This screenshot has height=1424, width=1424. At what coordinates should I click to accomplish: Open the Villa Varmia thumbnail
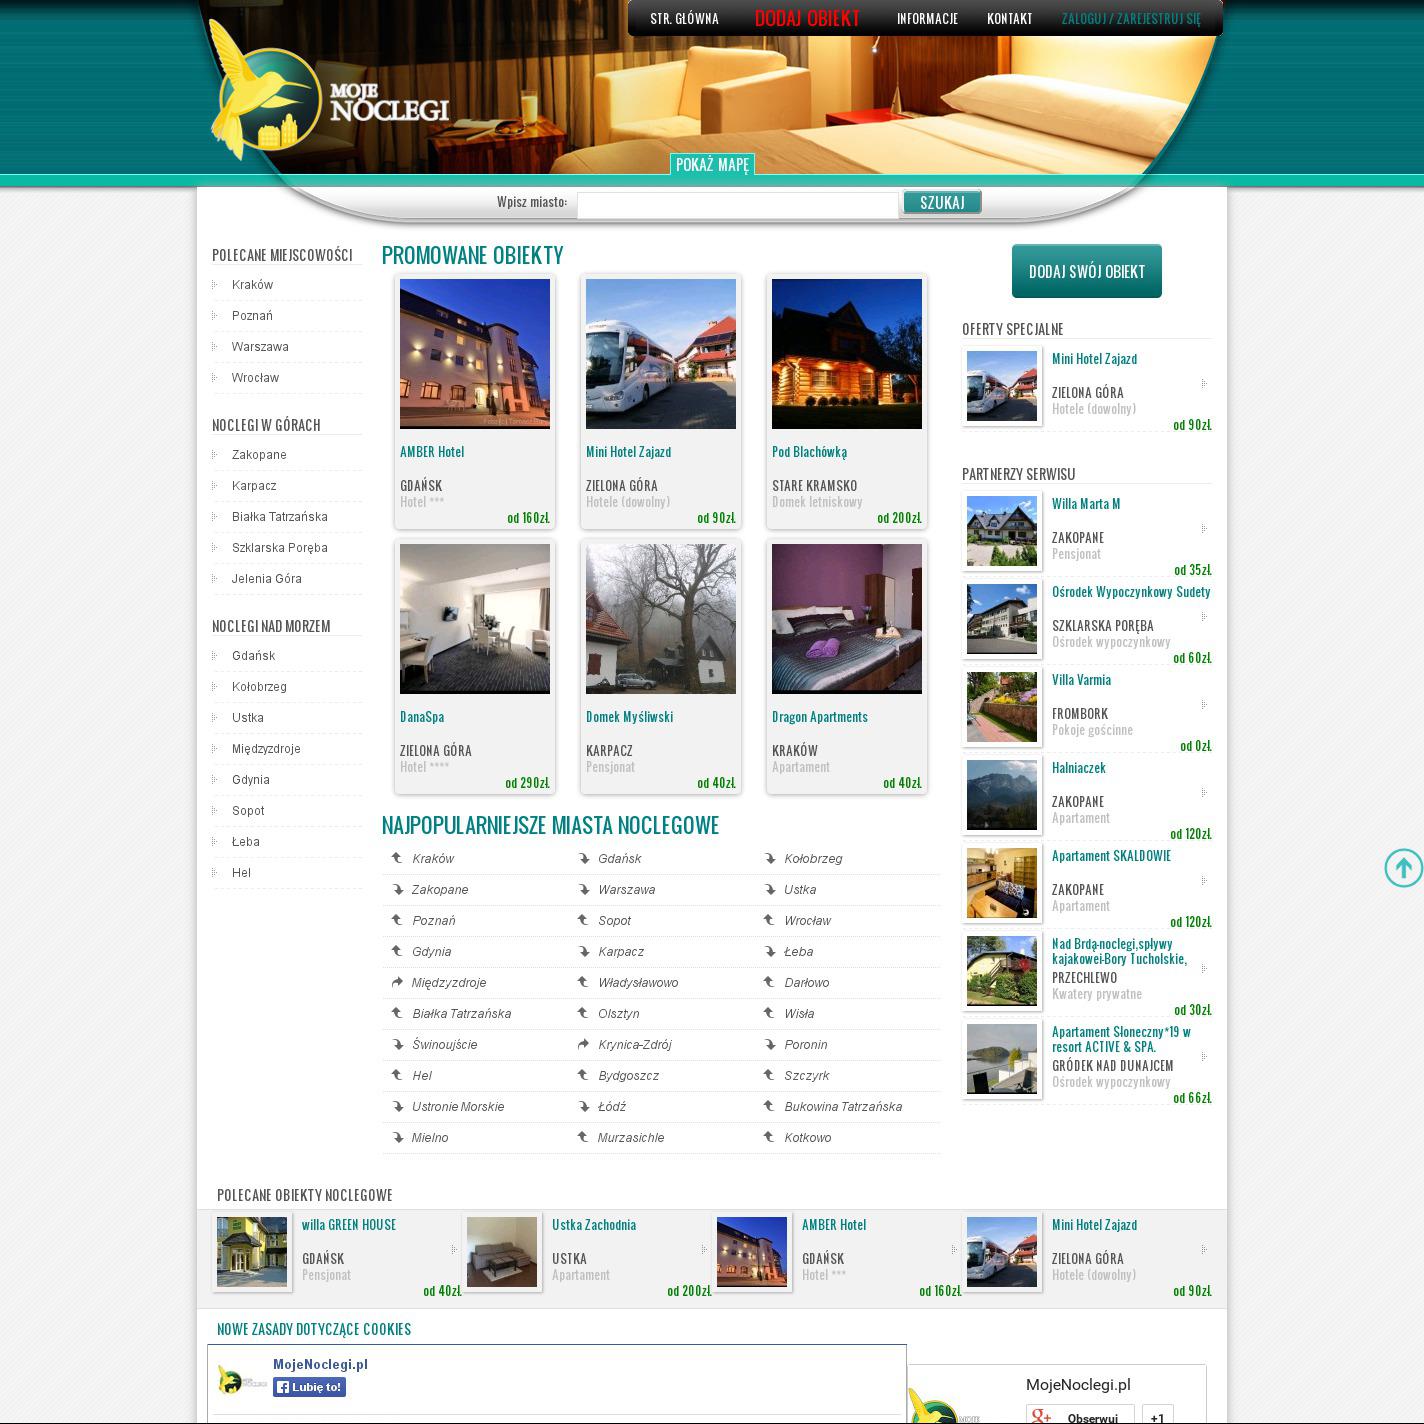click(x=1002, y=707)
